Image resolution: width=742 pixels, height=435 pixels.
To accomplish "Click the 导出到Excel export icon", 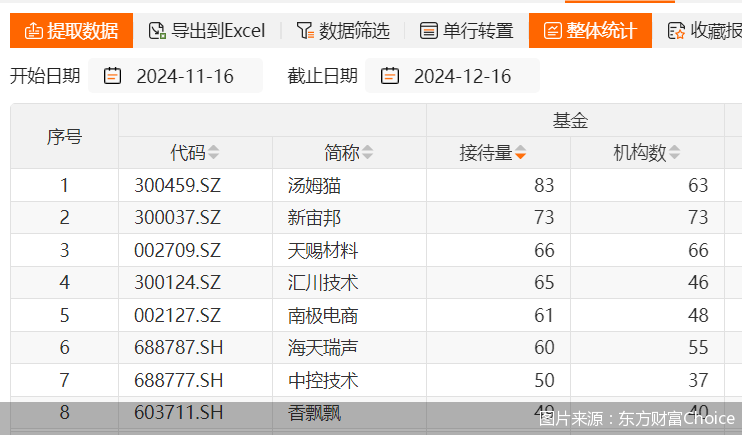I will [157, 31].
